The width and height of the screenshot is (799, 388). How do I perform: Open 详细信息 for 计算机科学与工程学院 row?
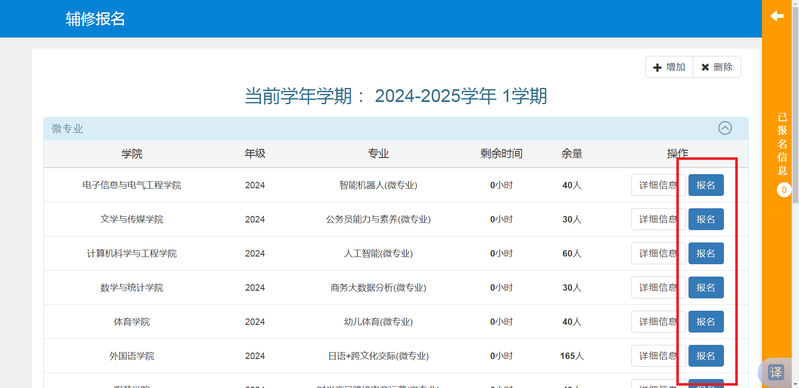coord(658,253)
